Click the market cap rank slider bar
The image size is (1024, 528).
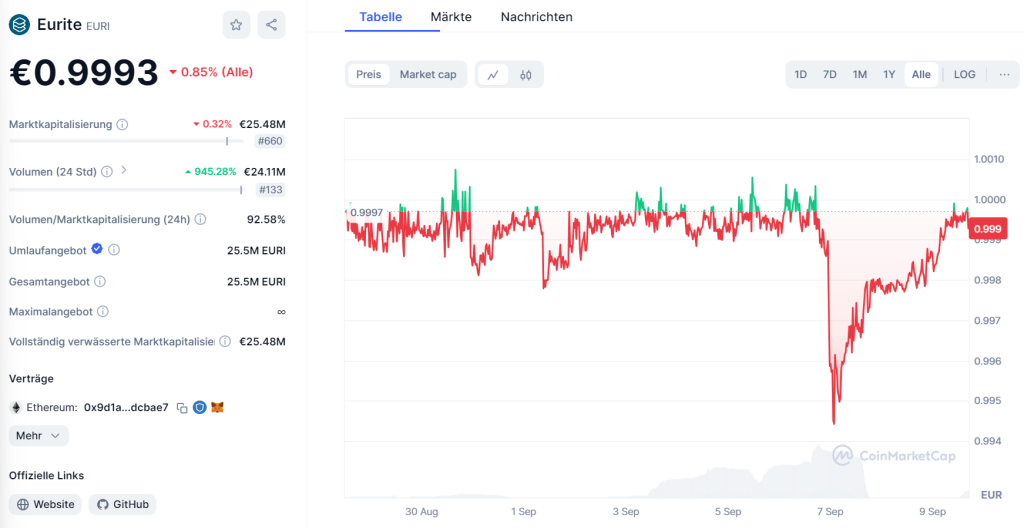click(126, 141)
